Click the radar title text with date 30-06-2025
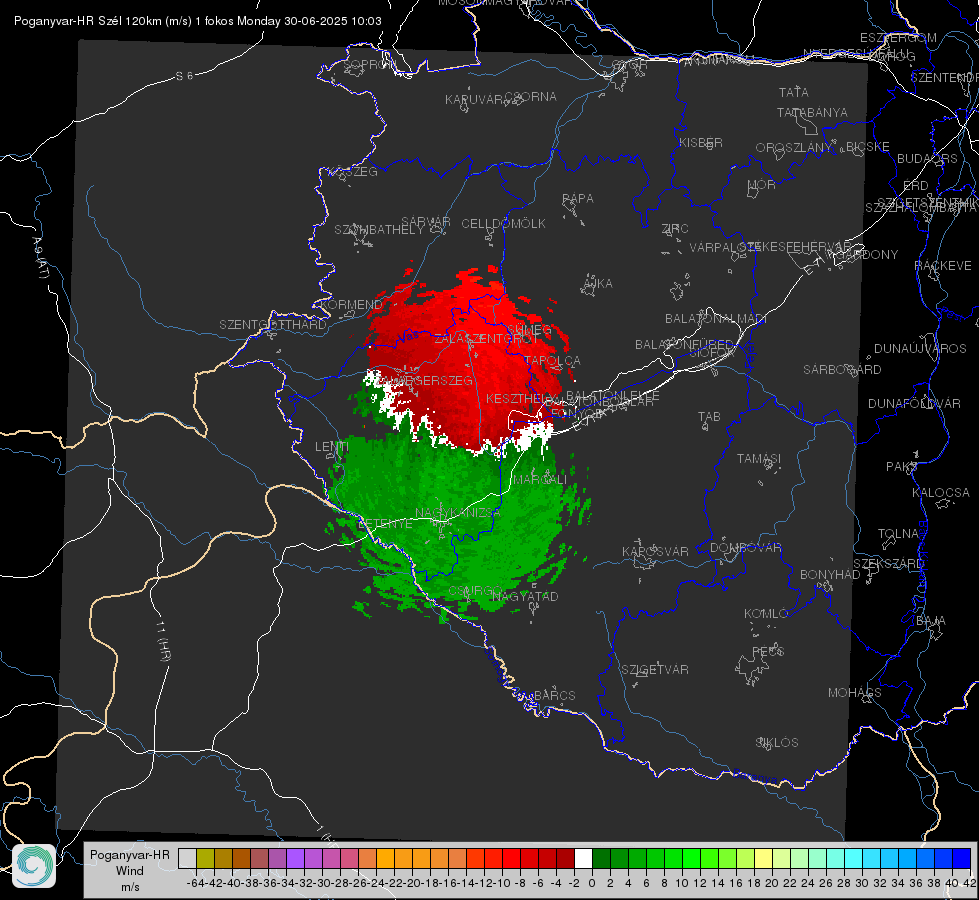 198,21
